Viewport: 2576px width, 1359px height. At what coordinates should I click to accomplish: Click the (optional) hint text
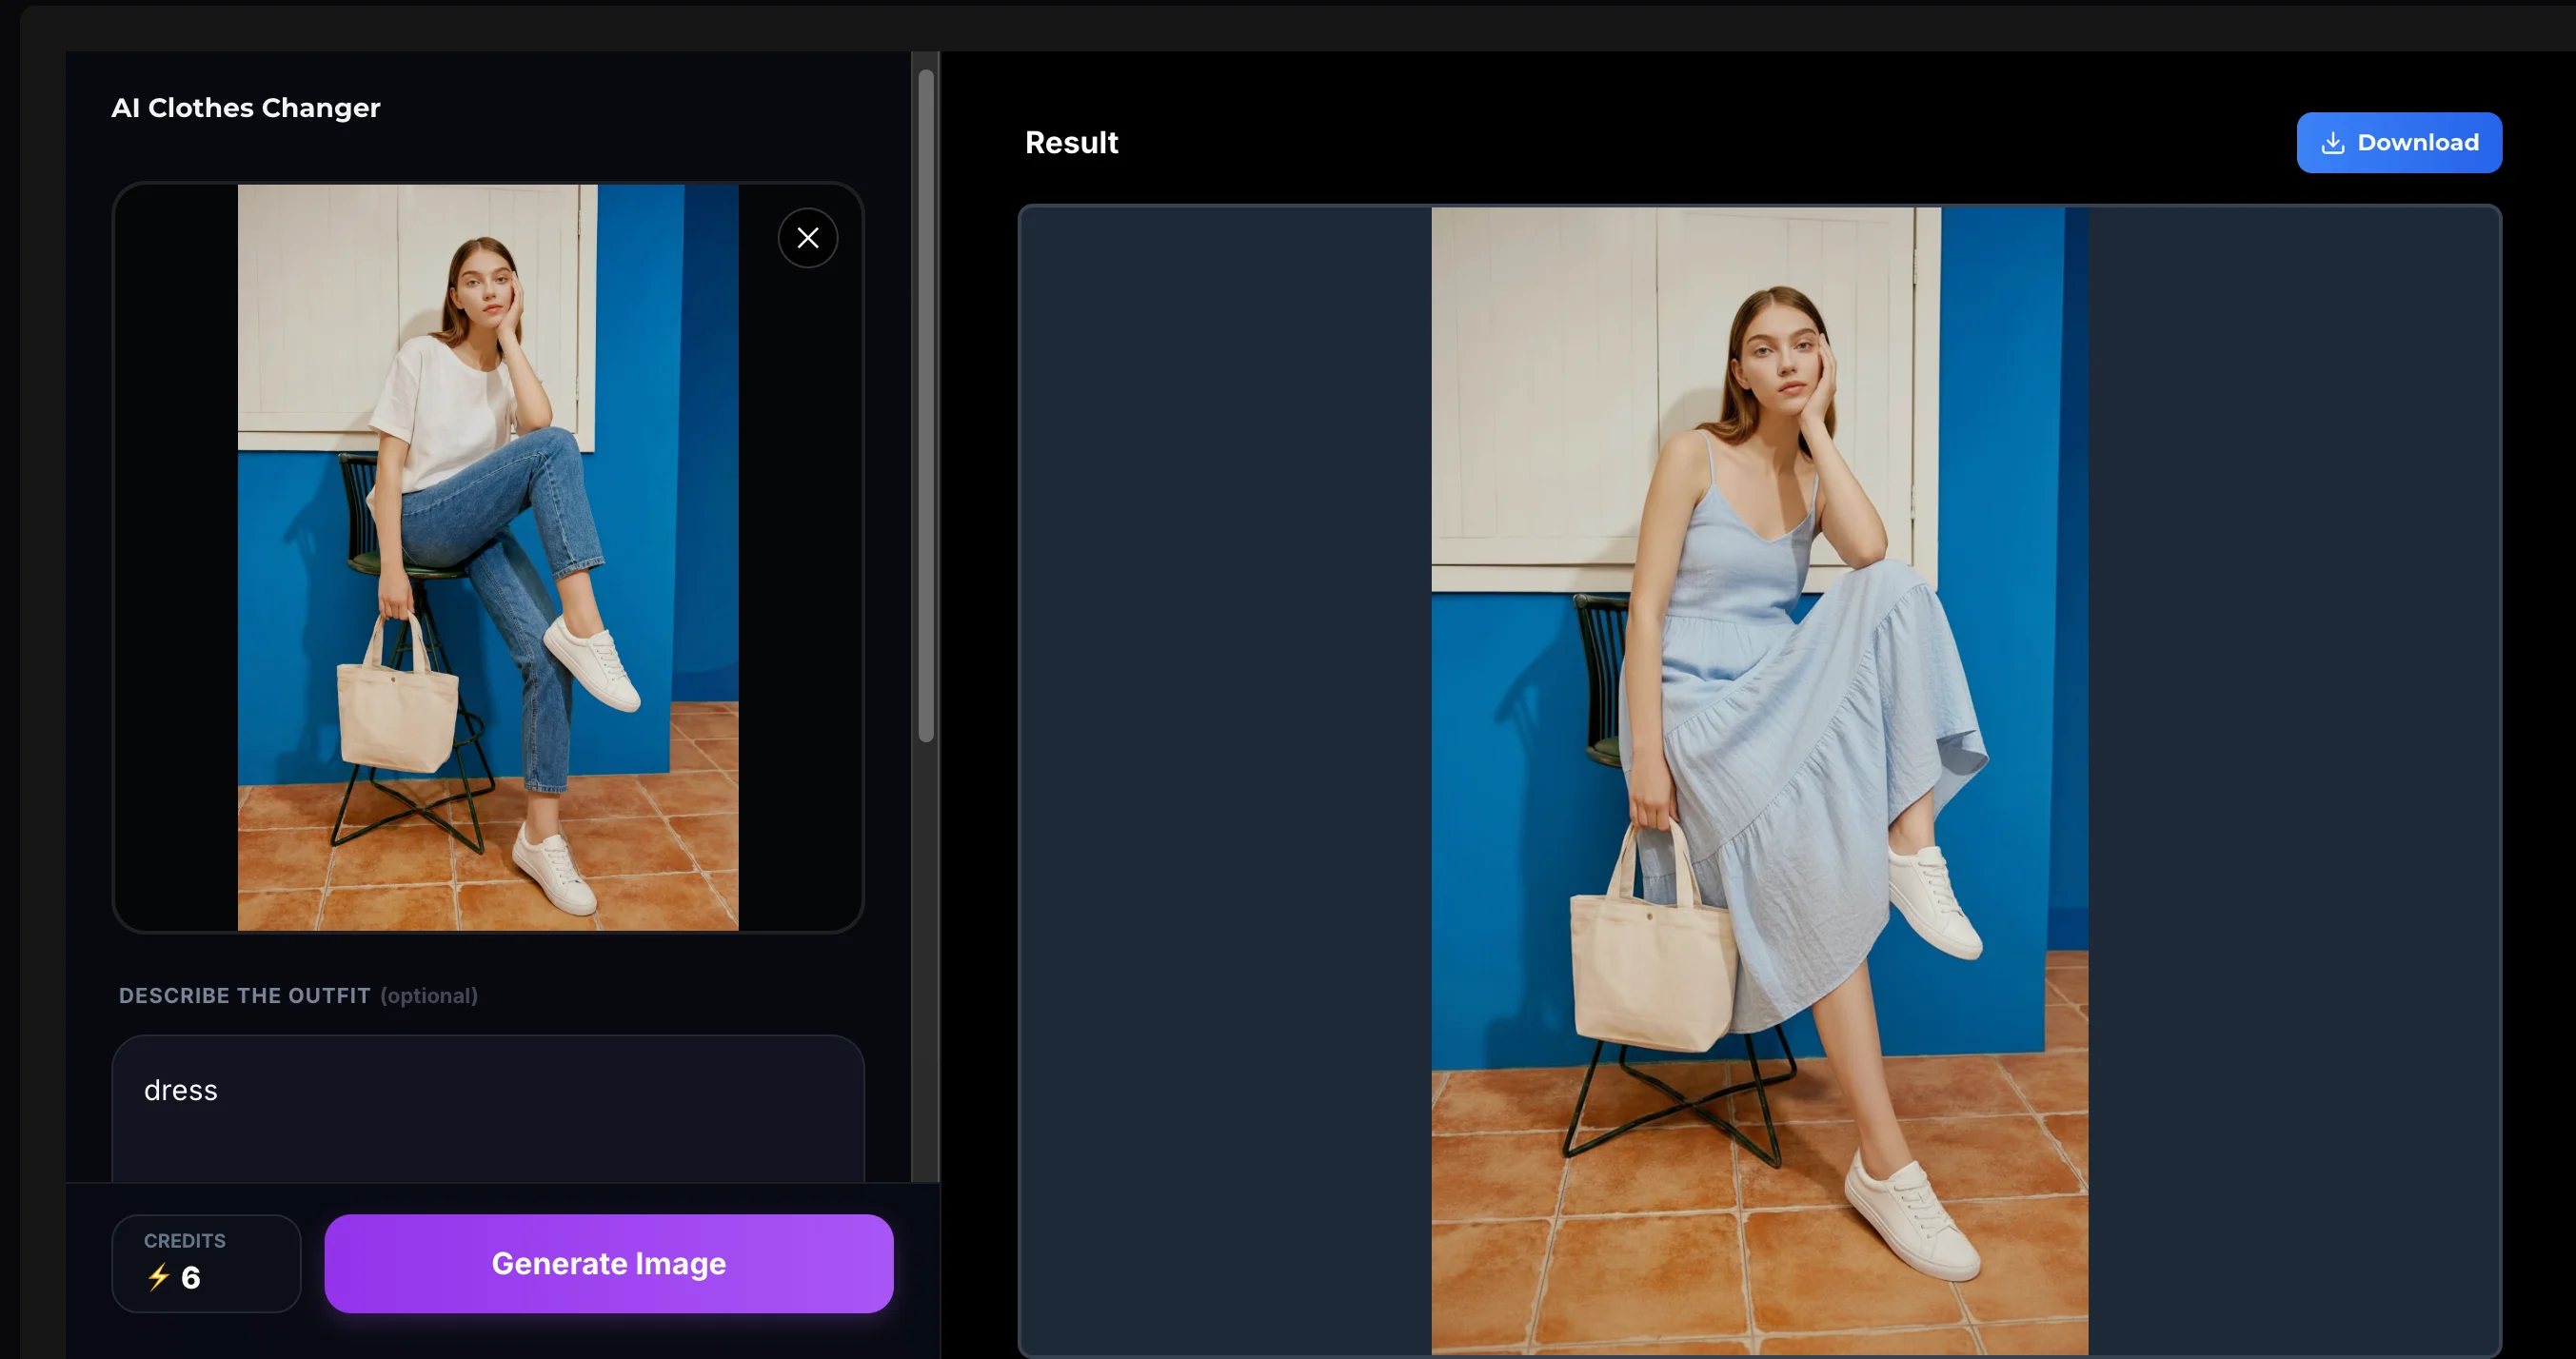click(x=429, y=996)
